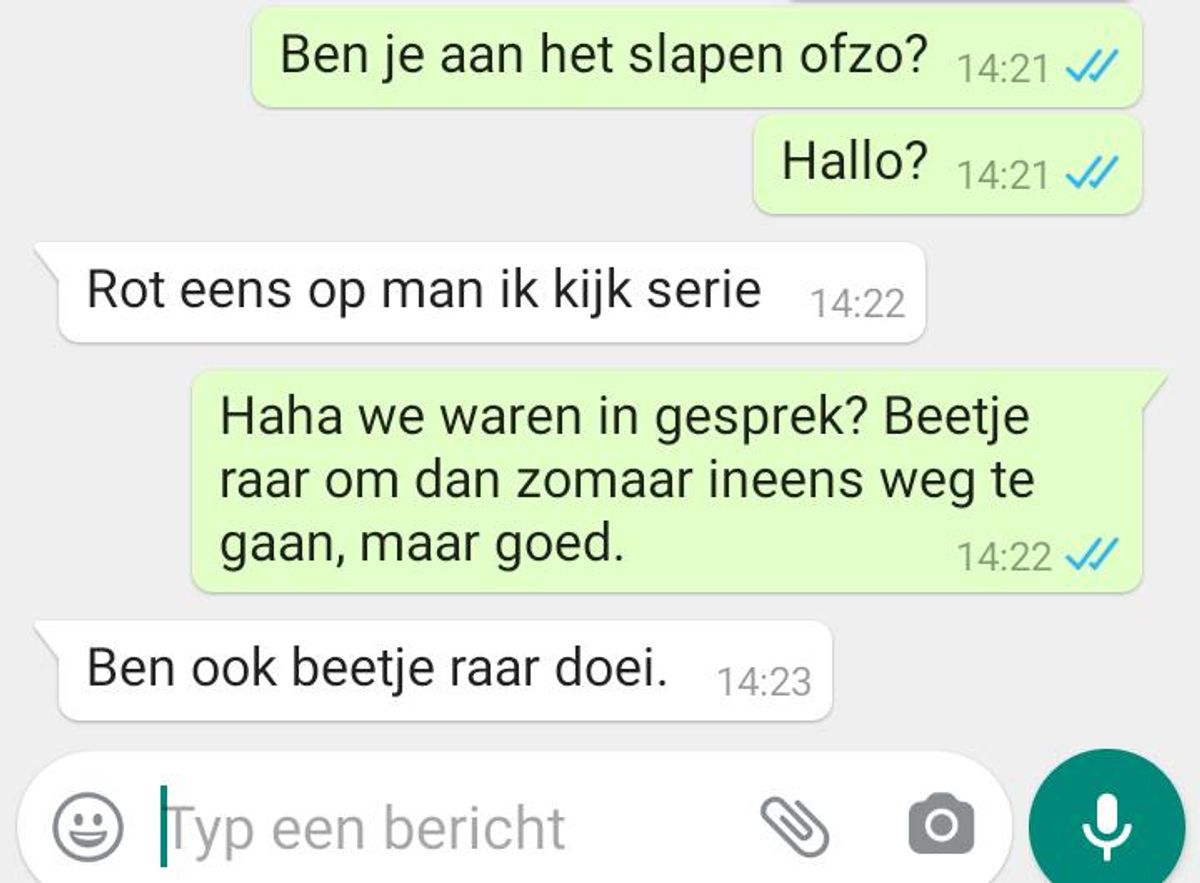This screenshot has height=883, width=1200.
Task: Tap the 14:21 timestamp next to 'Hallo?'
Action: (1003, 175)
